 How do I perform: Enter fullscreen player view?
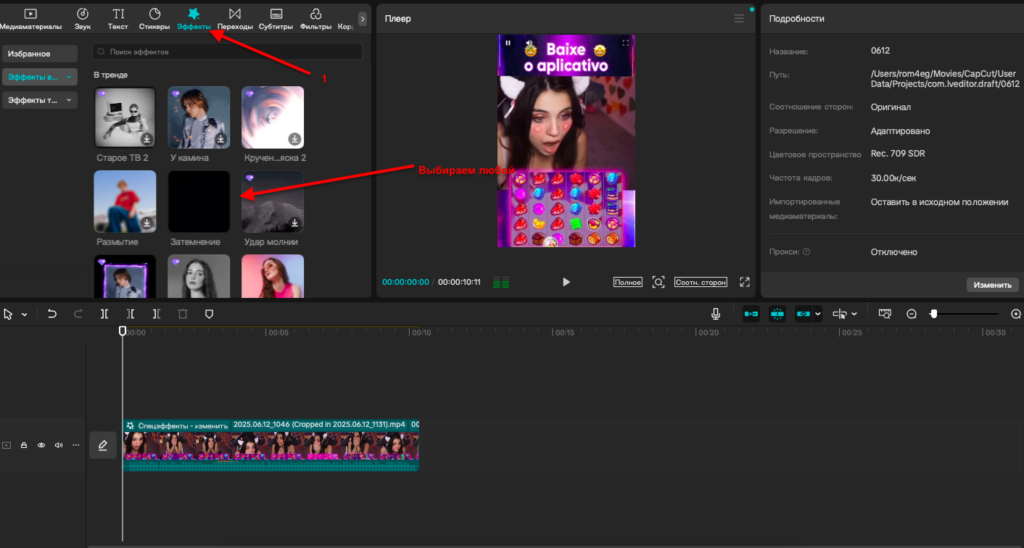tap(744, 282)
